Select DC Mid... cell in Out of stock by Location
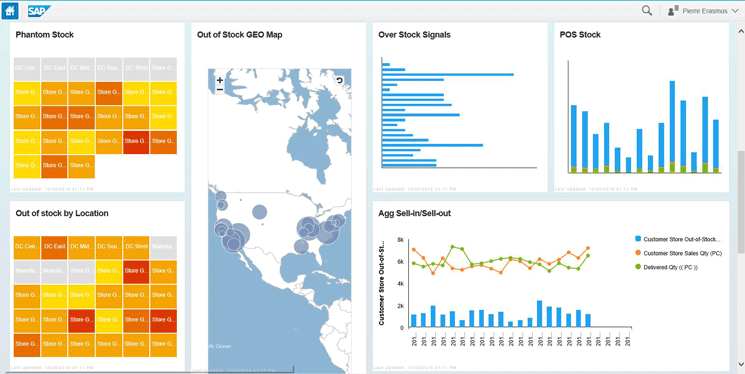 (x=81, y=247)
